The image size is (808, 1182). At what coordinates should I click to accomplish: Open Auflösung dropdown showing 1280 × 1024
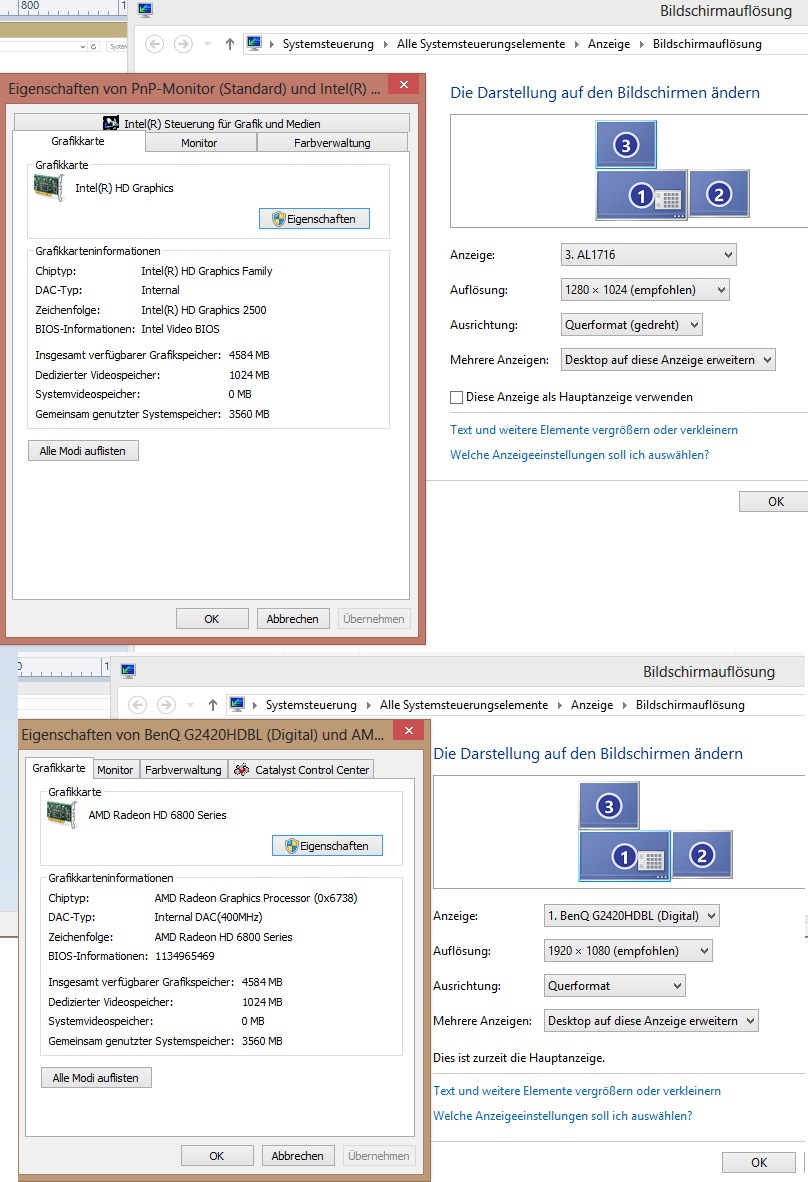pyautogui.click(x=645, y=289)
